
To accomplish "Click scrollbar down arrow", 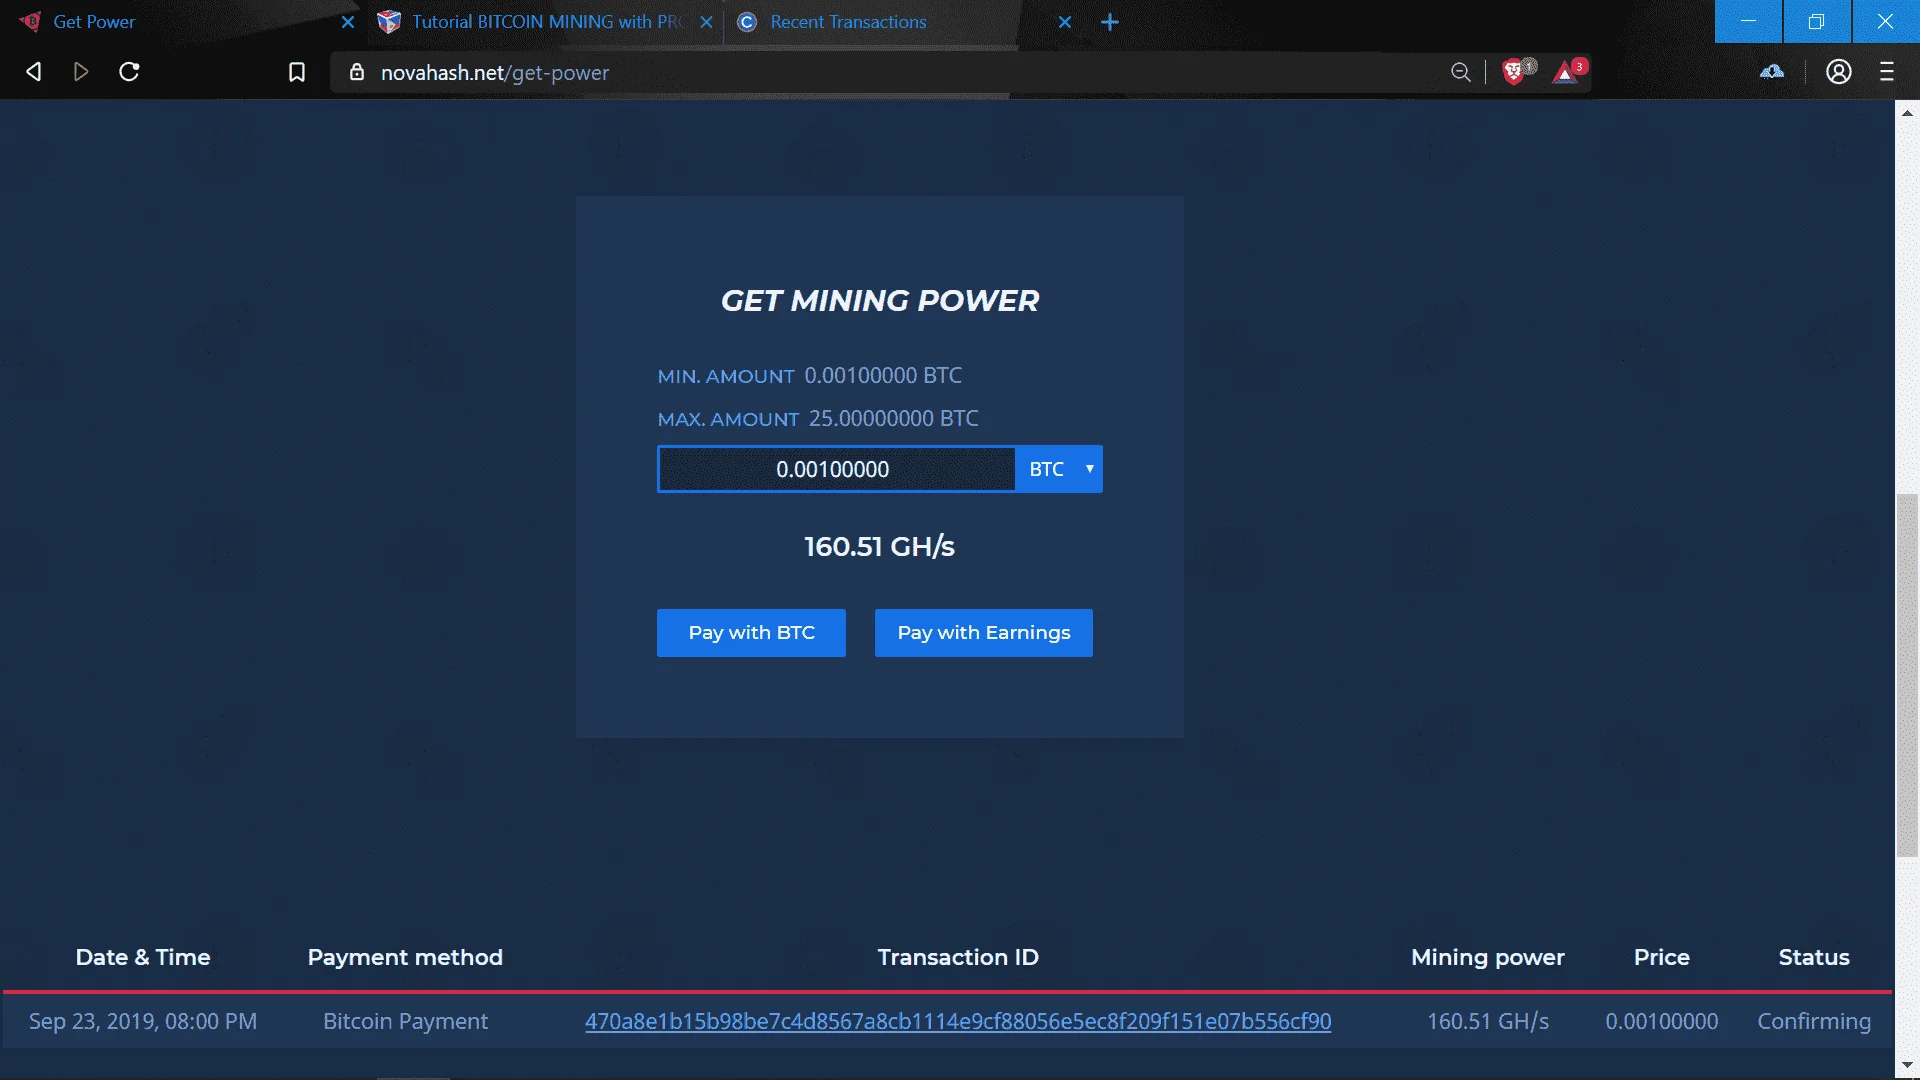I will (1907, 1066).
